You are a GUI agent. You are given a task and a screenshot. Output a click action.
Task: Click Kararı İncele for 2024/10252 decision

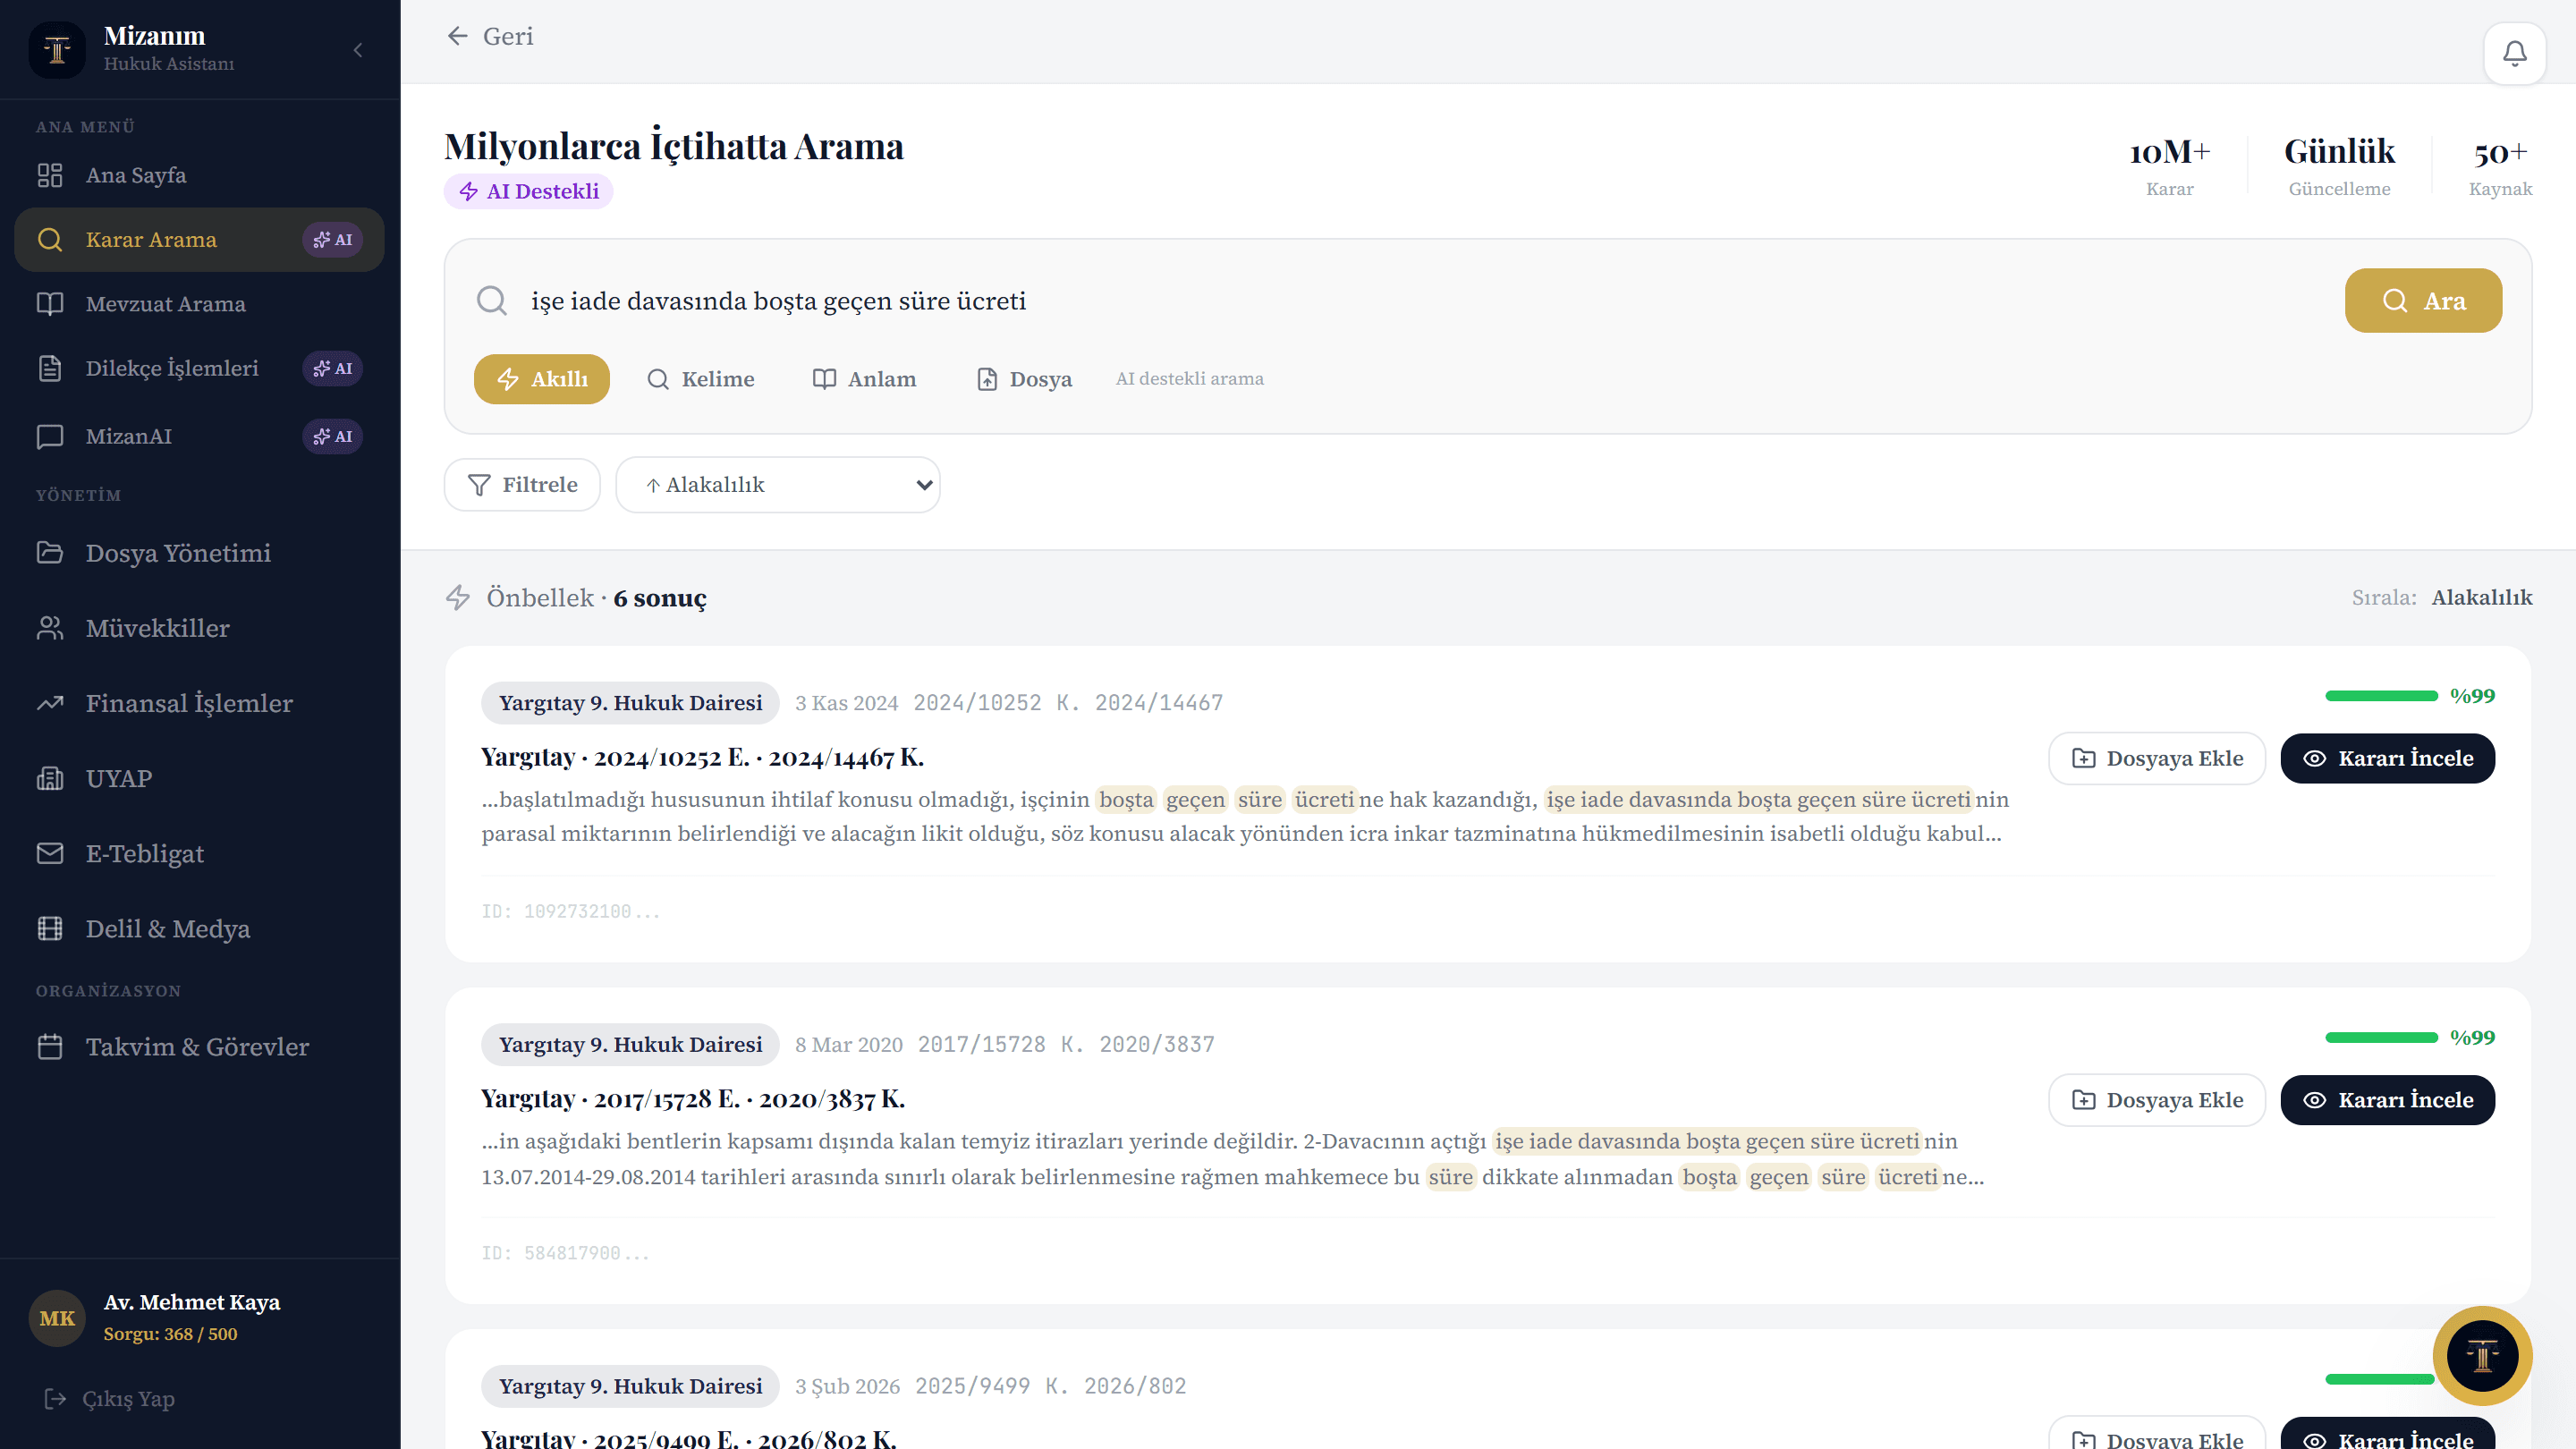point(2387,758)
